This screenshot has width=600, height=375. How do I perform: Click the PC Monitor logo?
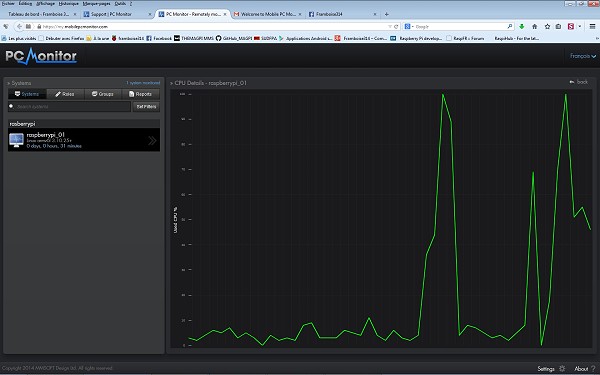pos(41,56)
